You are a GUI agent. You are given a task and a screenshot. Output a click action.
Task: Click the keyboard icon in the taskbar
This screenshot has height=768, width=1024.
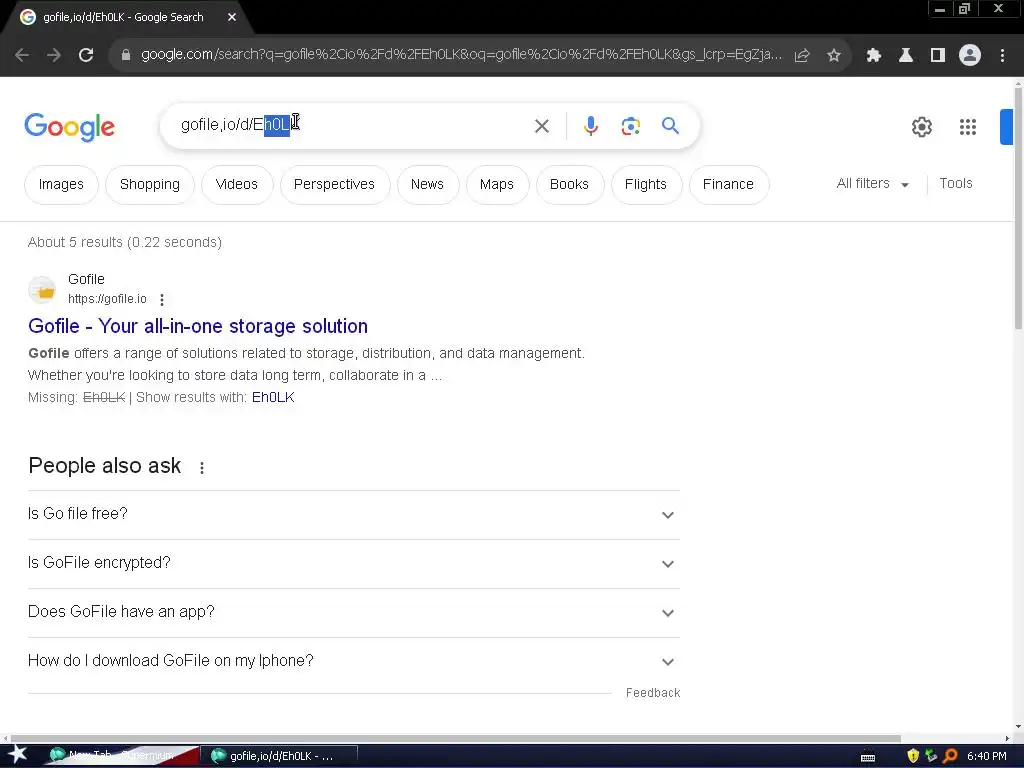tap(868, 758)
